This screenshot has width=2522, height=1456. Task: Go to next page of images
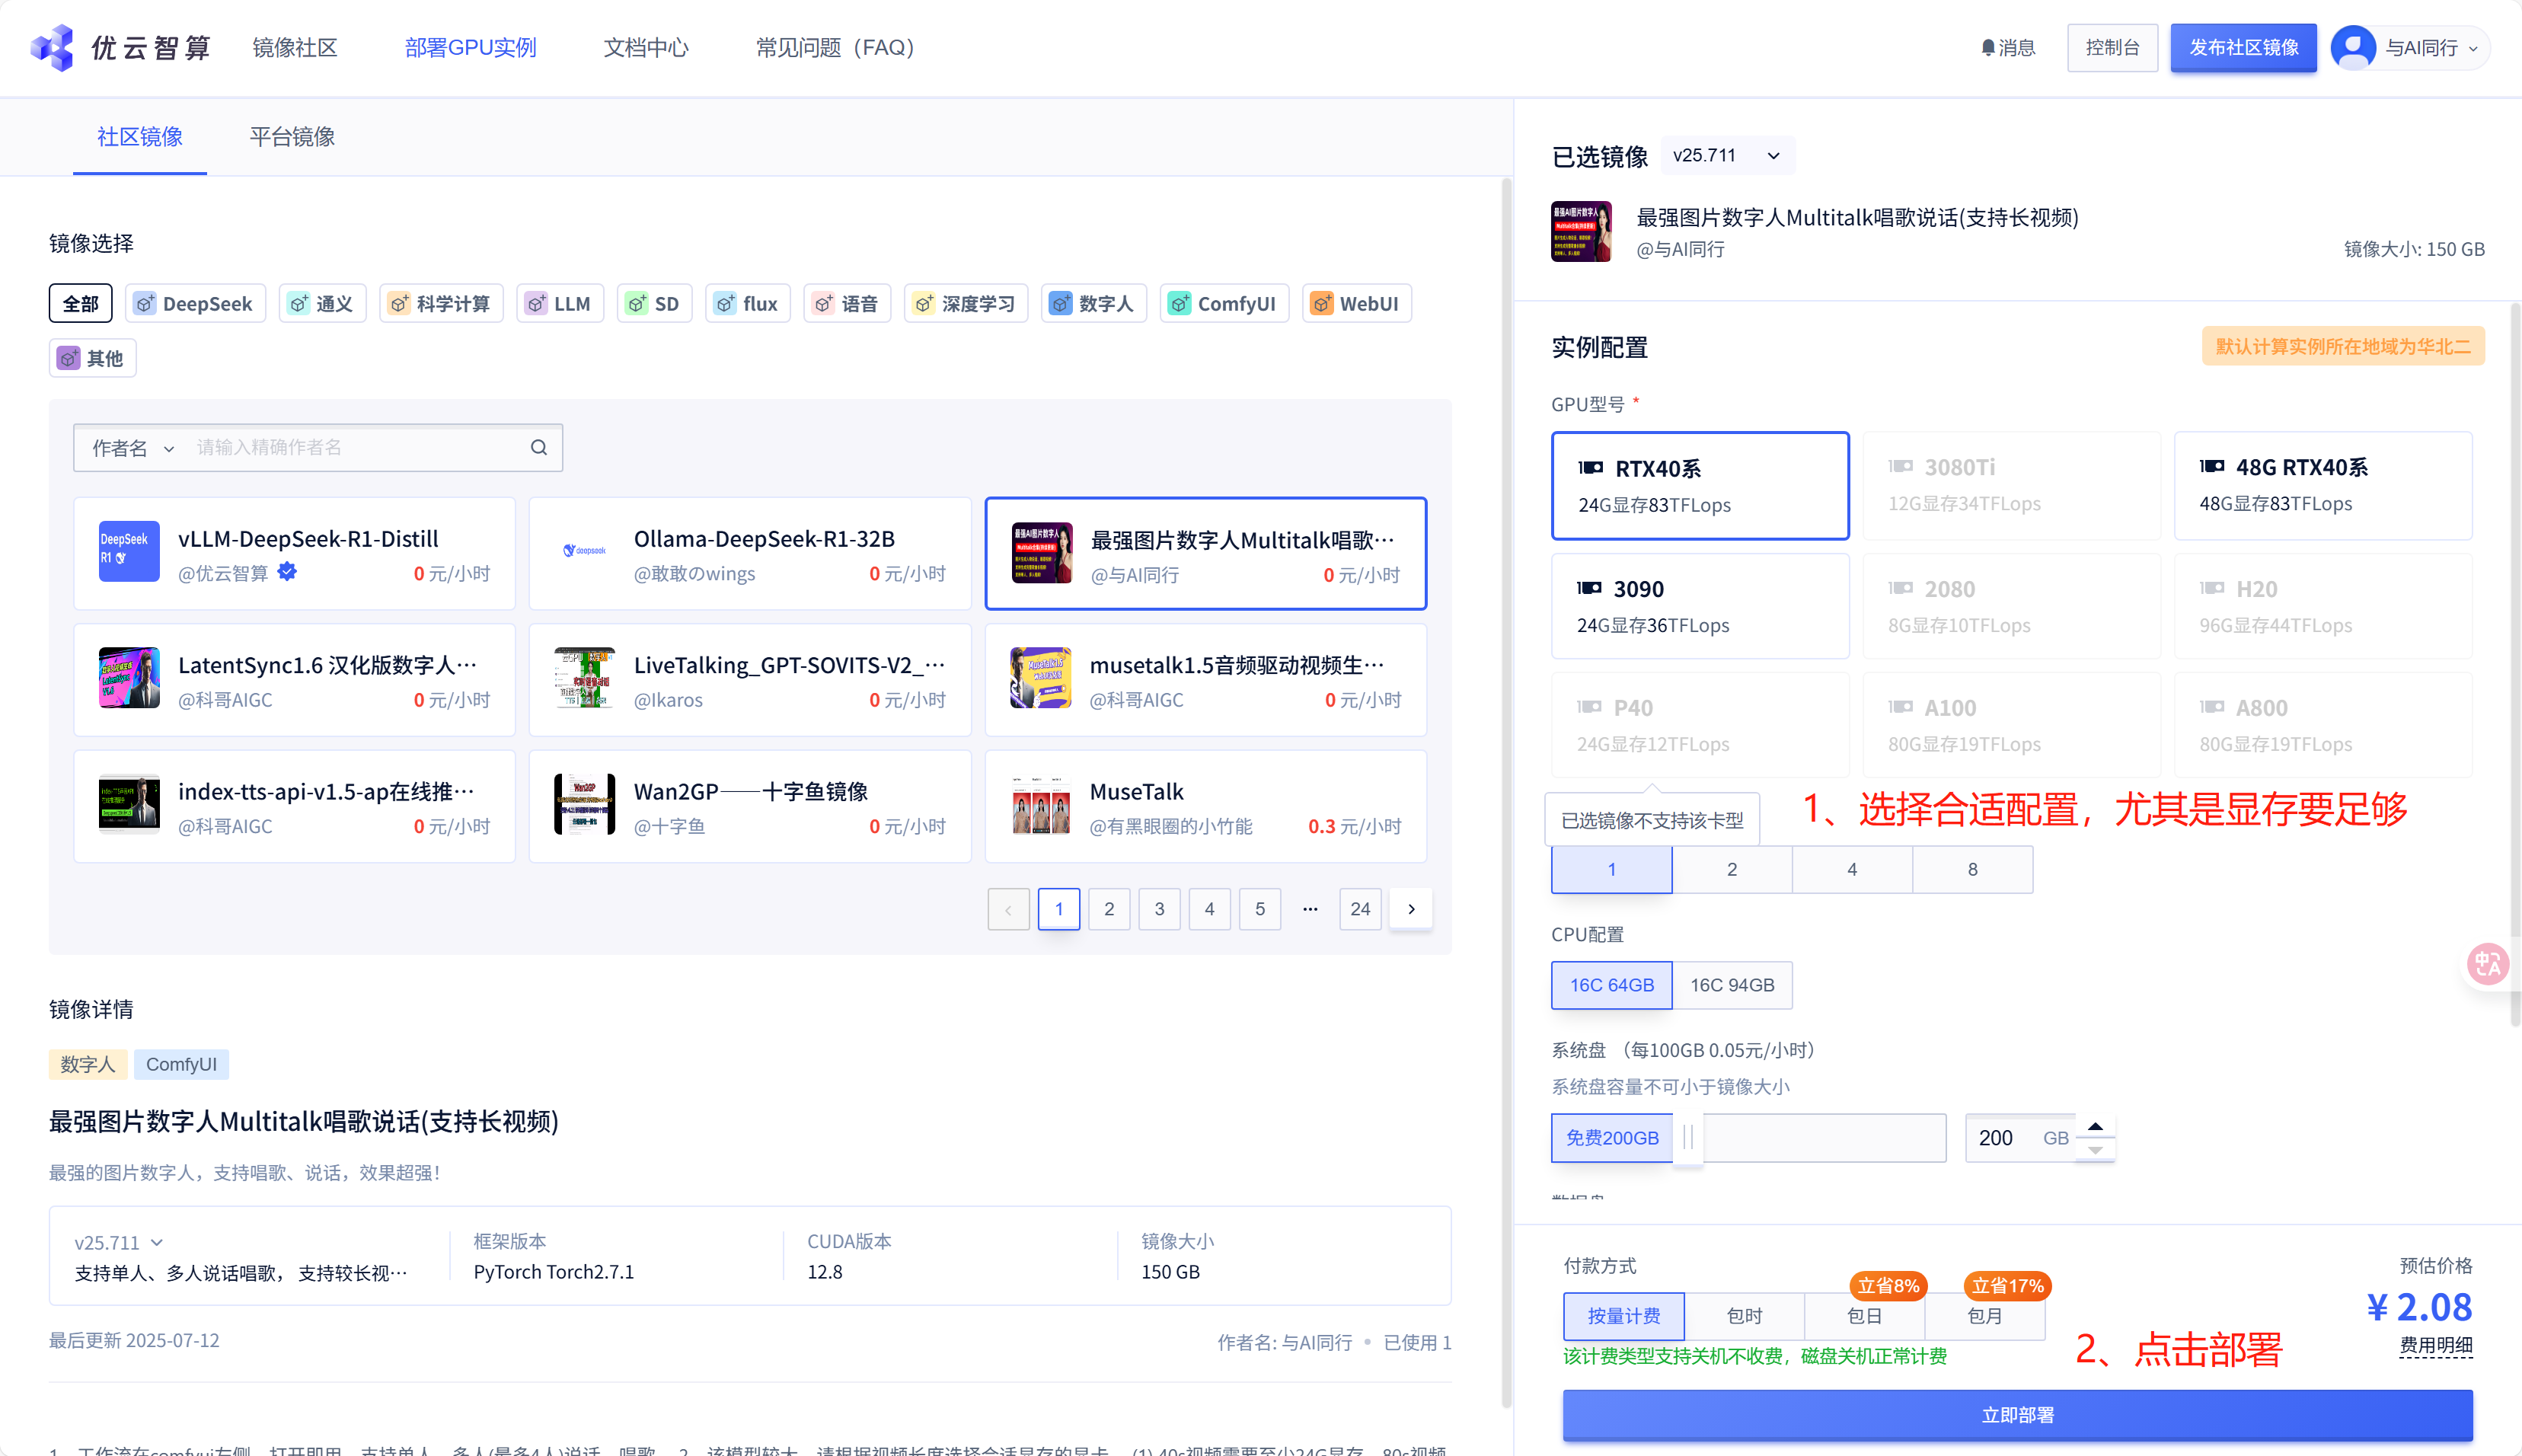[x=1411, y=909]
